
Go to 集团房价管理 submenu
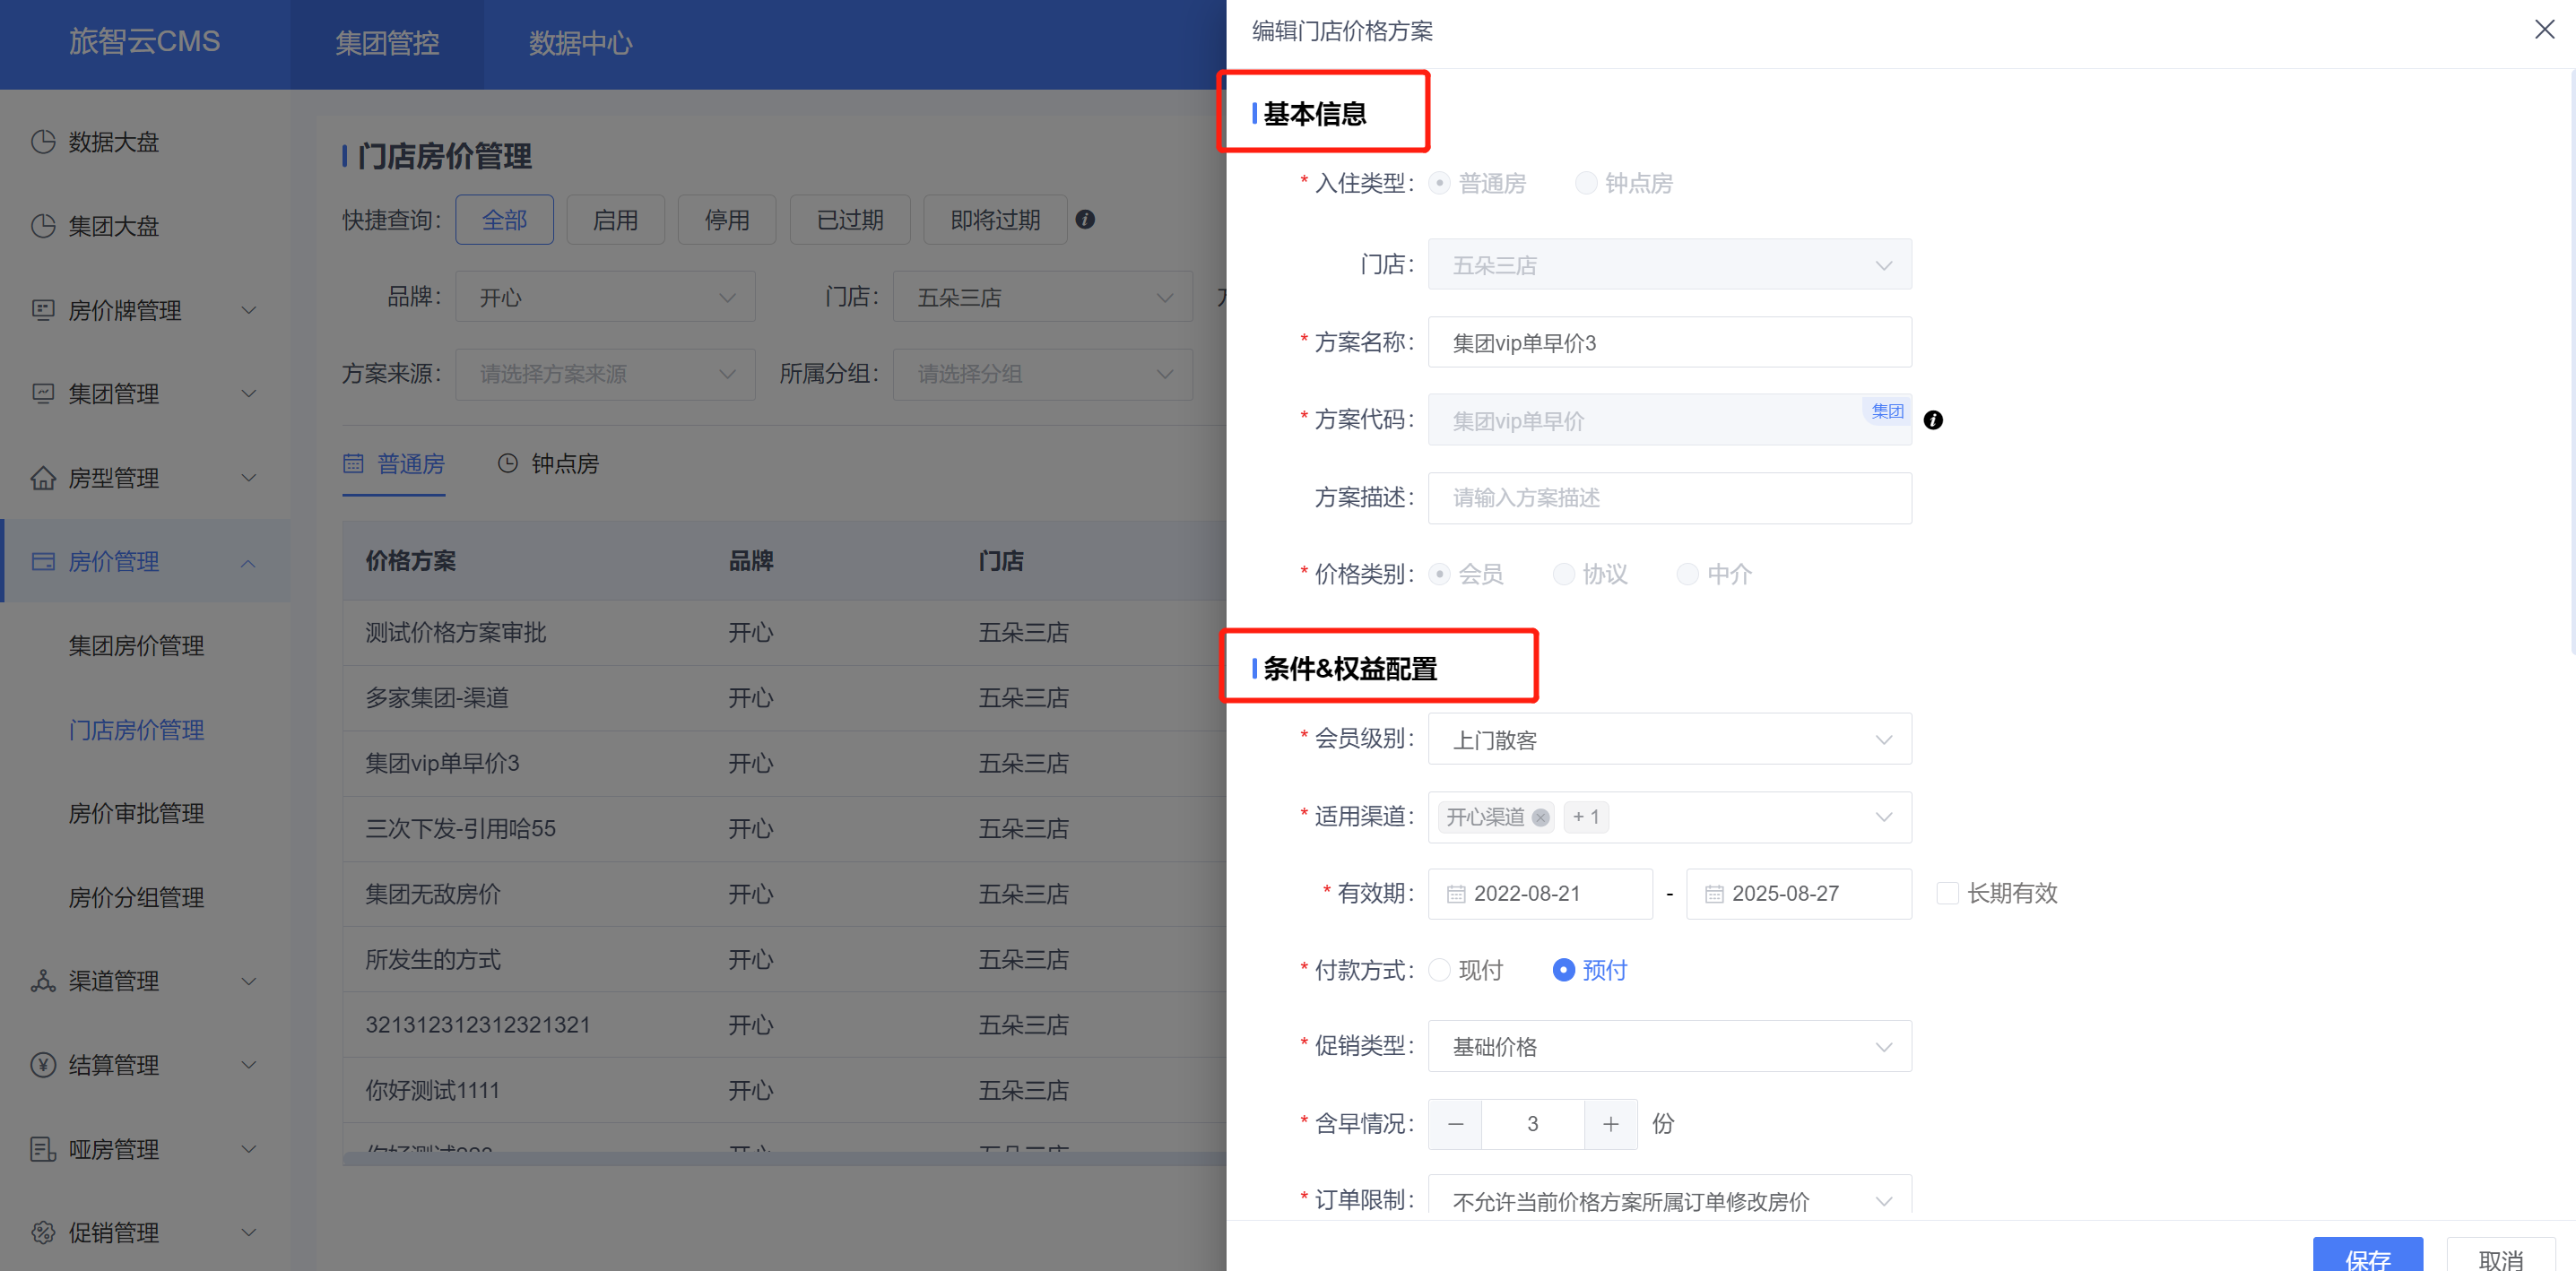(x=136, y=646)
